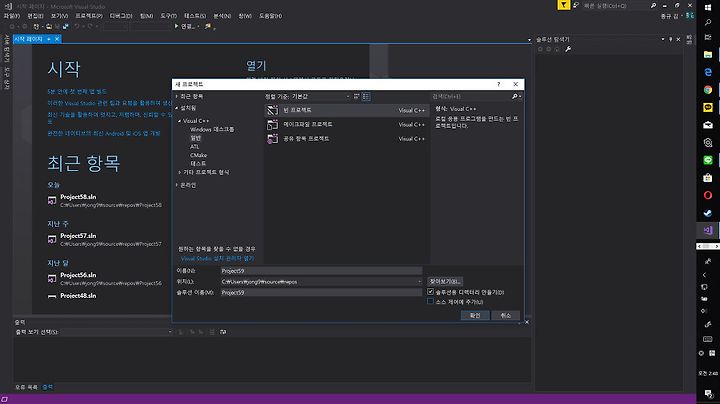Select the 메이크파일 프로젝트 template icon
This screenshot has width=720, height=404.
273,124
